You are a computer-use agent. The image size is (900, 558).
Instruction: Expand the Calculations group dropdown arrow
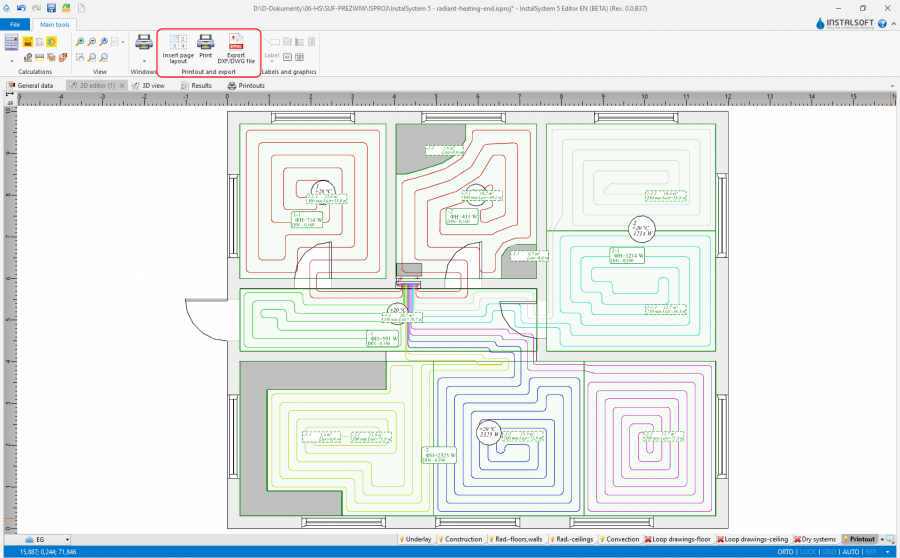11,60
